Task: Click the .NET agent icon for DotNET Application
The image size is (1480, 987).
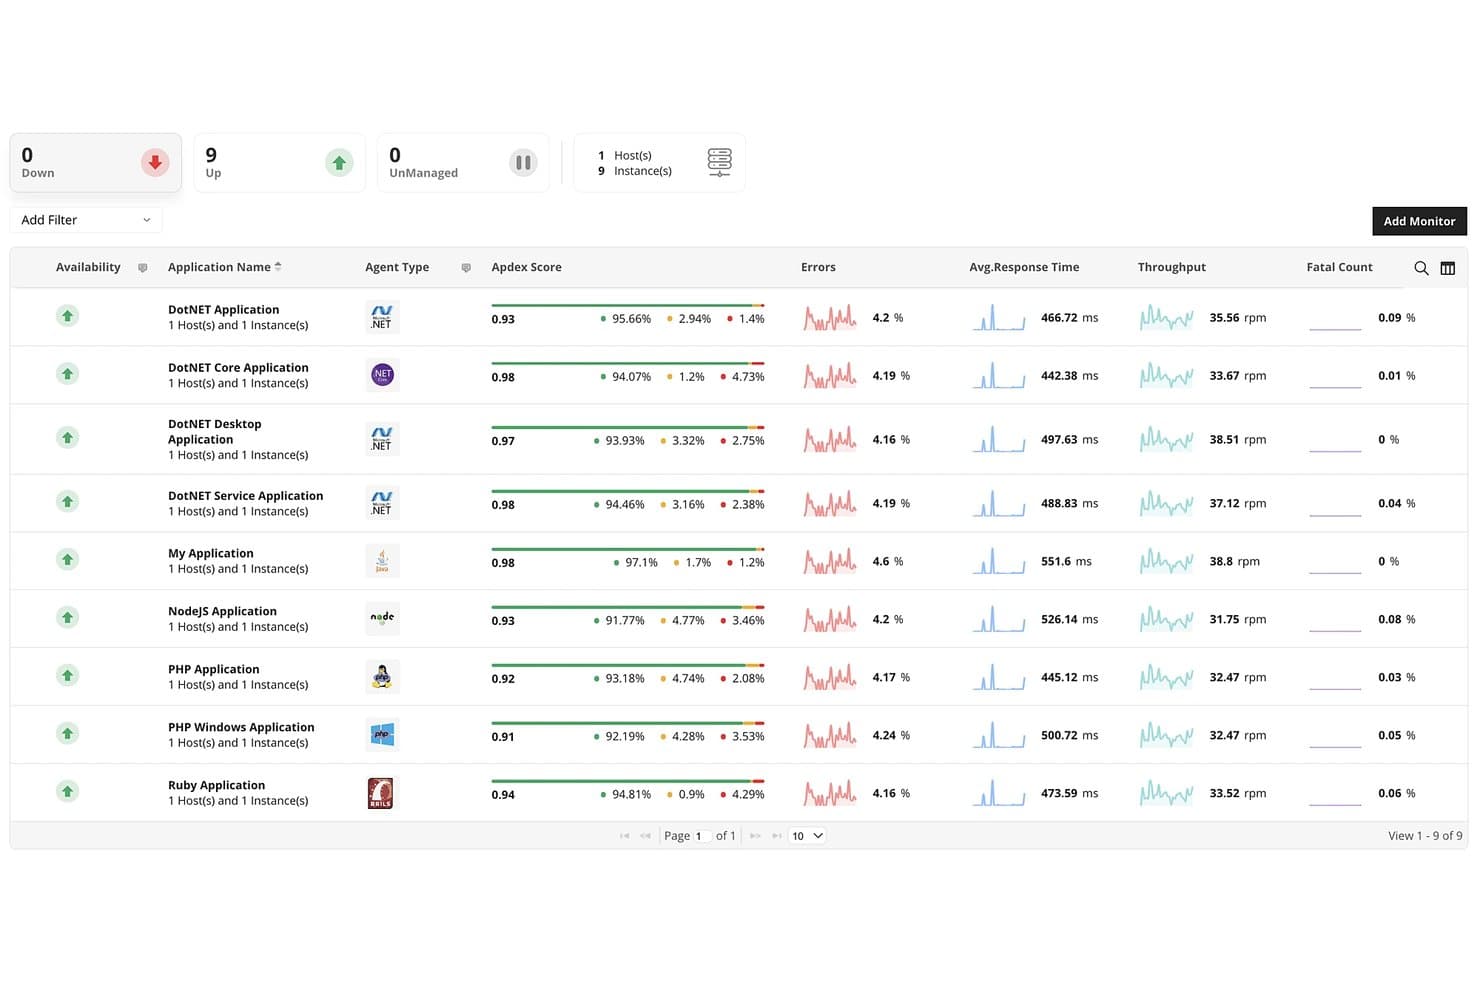Action: tap(382, 317)
